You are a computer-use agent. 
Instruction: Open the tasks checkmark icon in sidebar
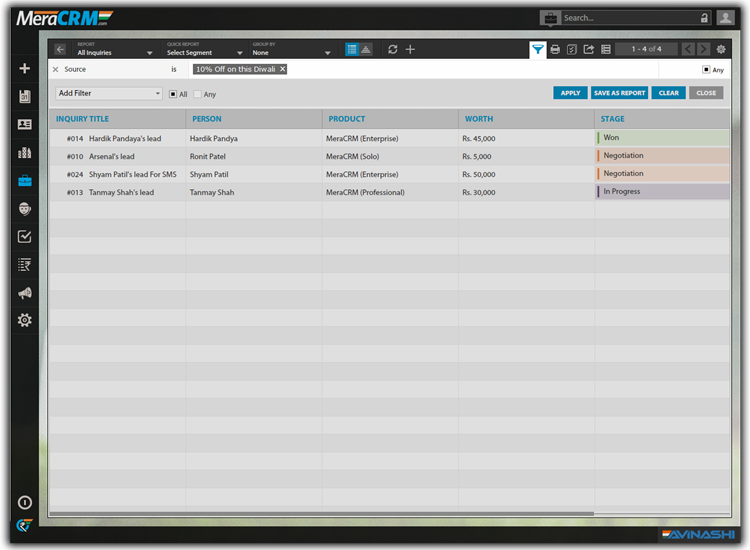[24, 237]
